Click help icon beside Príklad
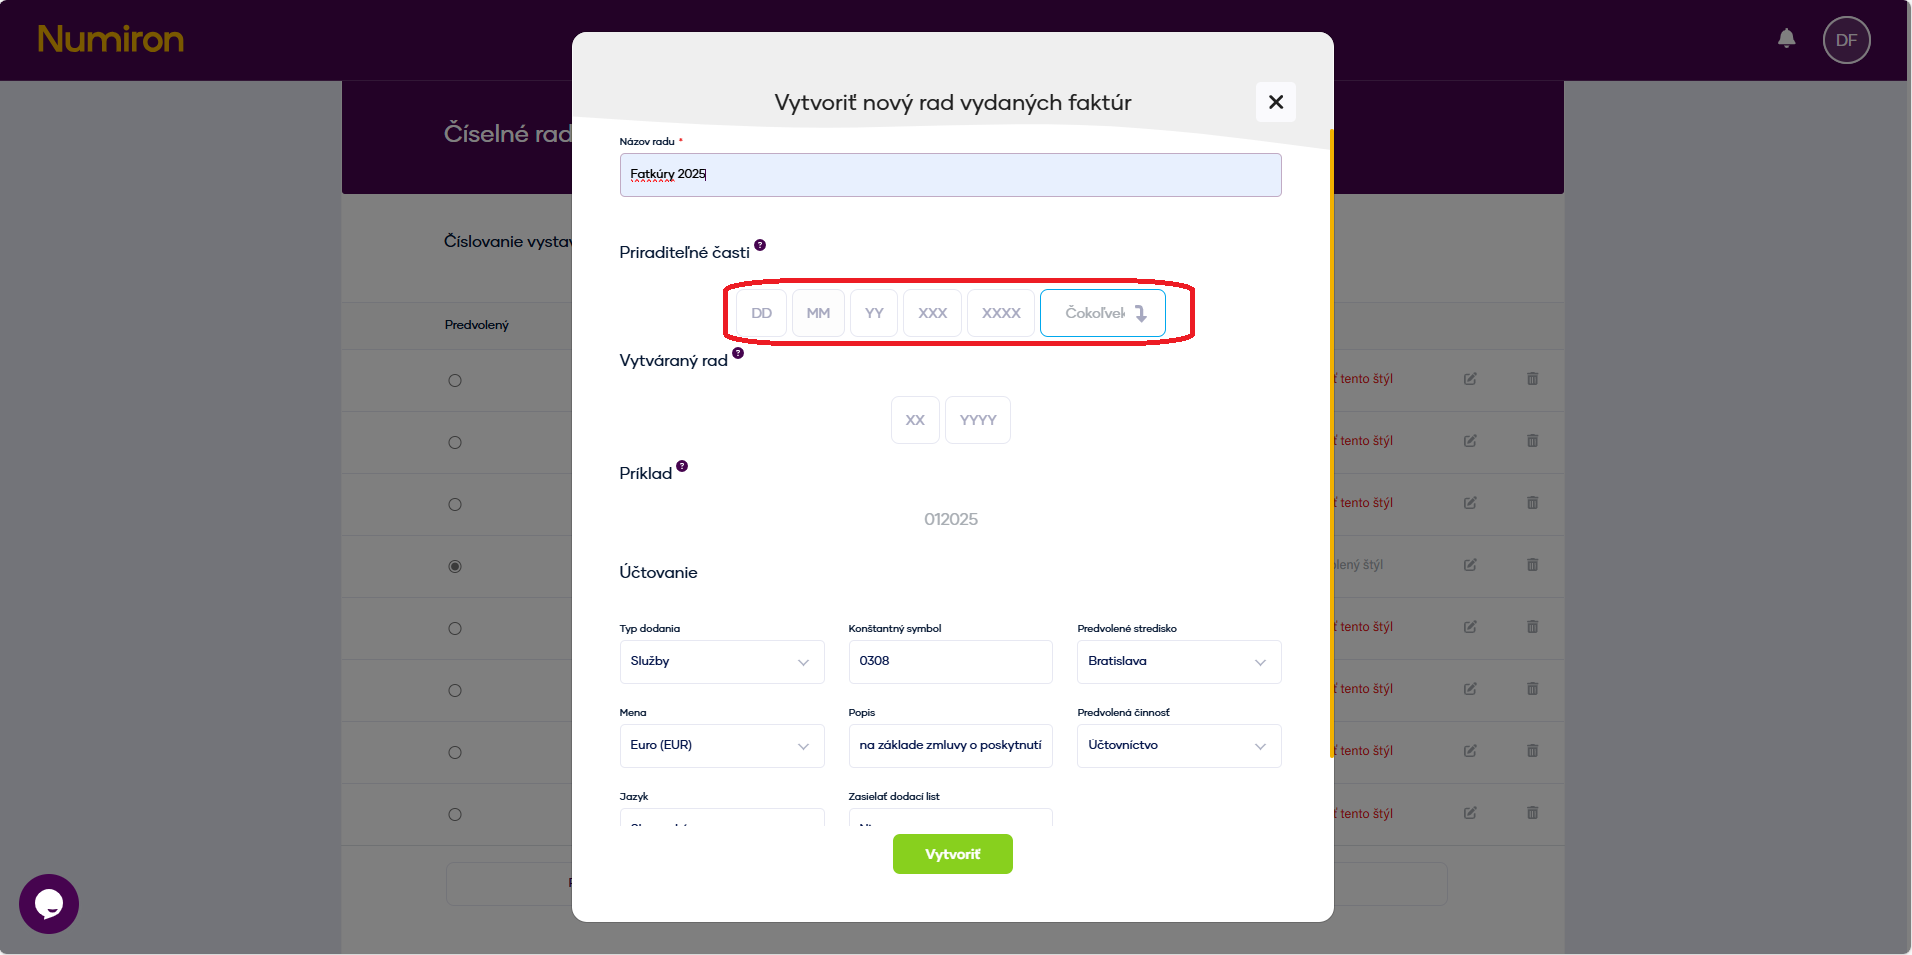This screenshot has width=1912, height=955. (682, 466)
